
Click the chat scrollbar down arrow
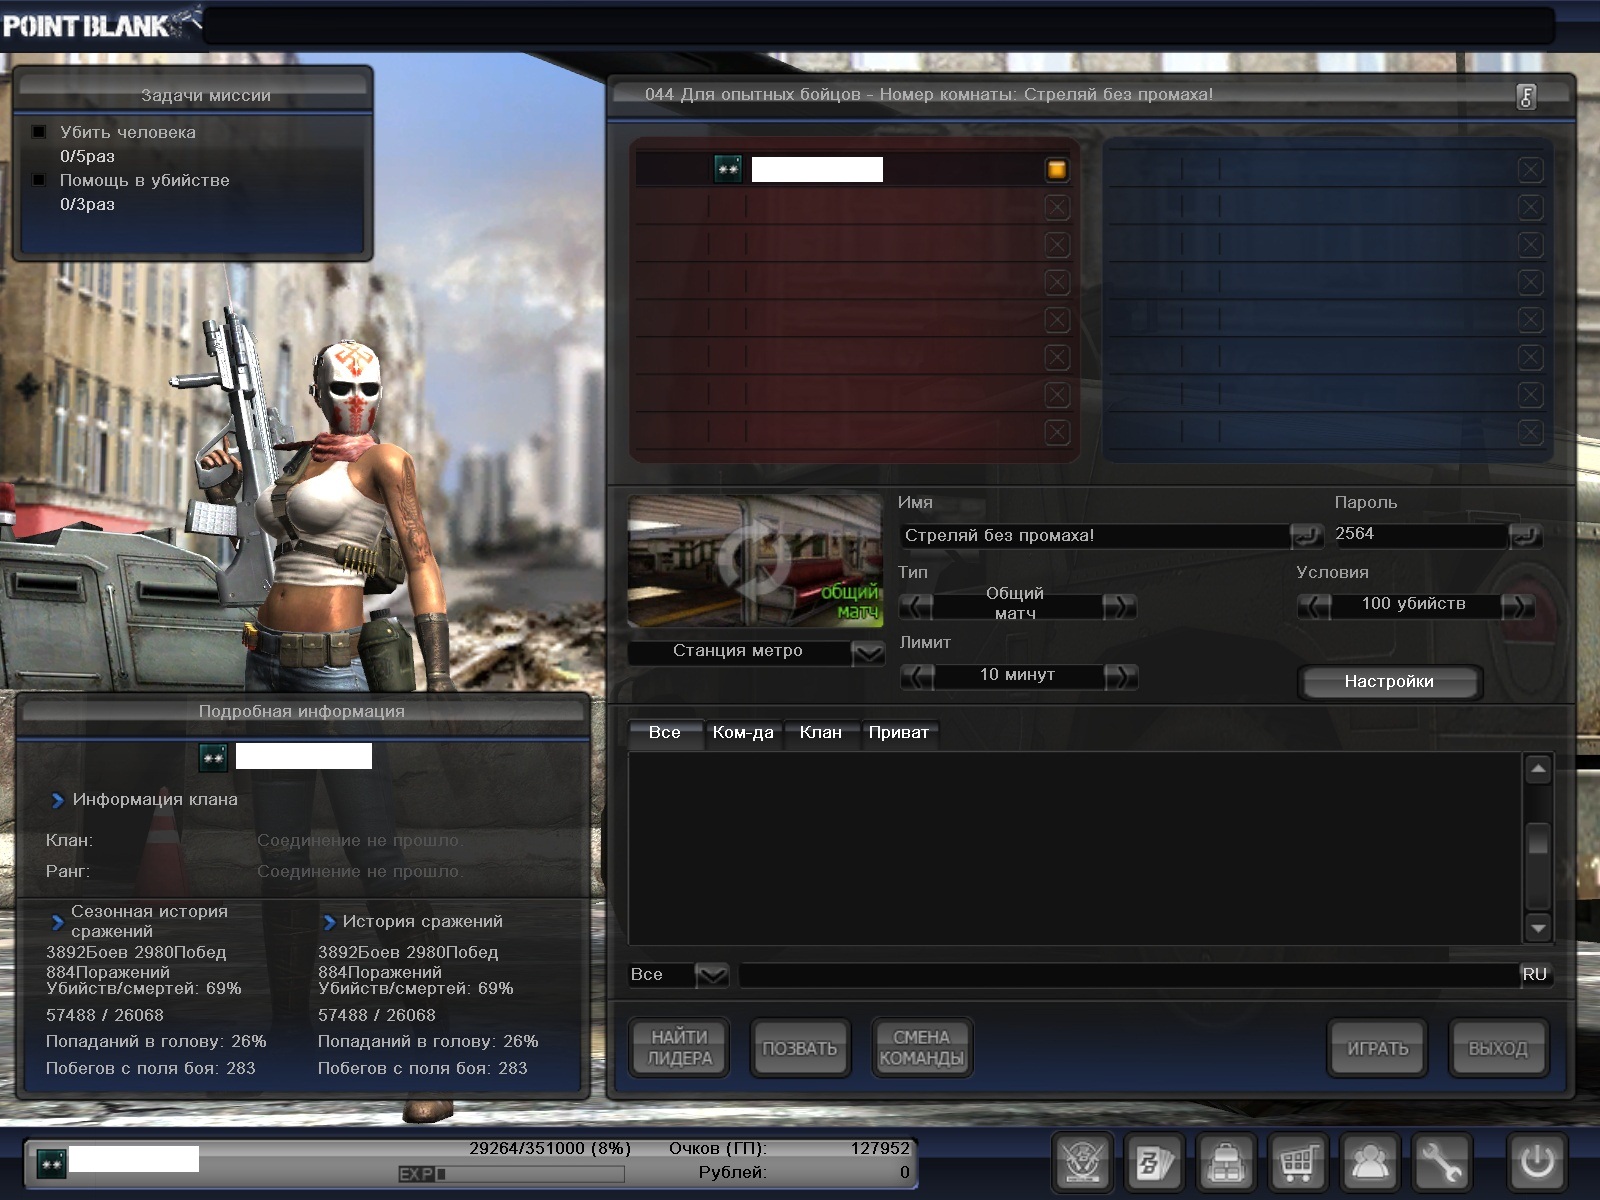click(x=1538, y=928)
